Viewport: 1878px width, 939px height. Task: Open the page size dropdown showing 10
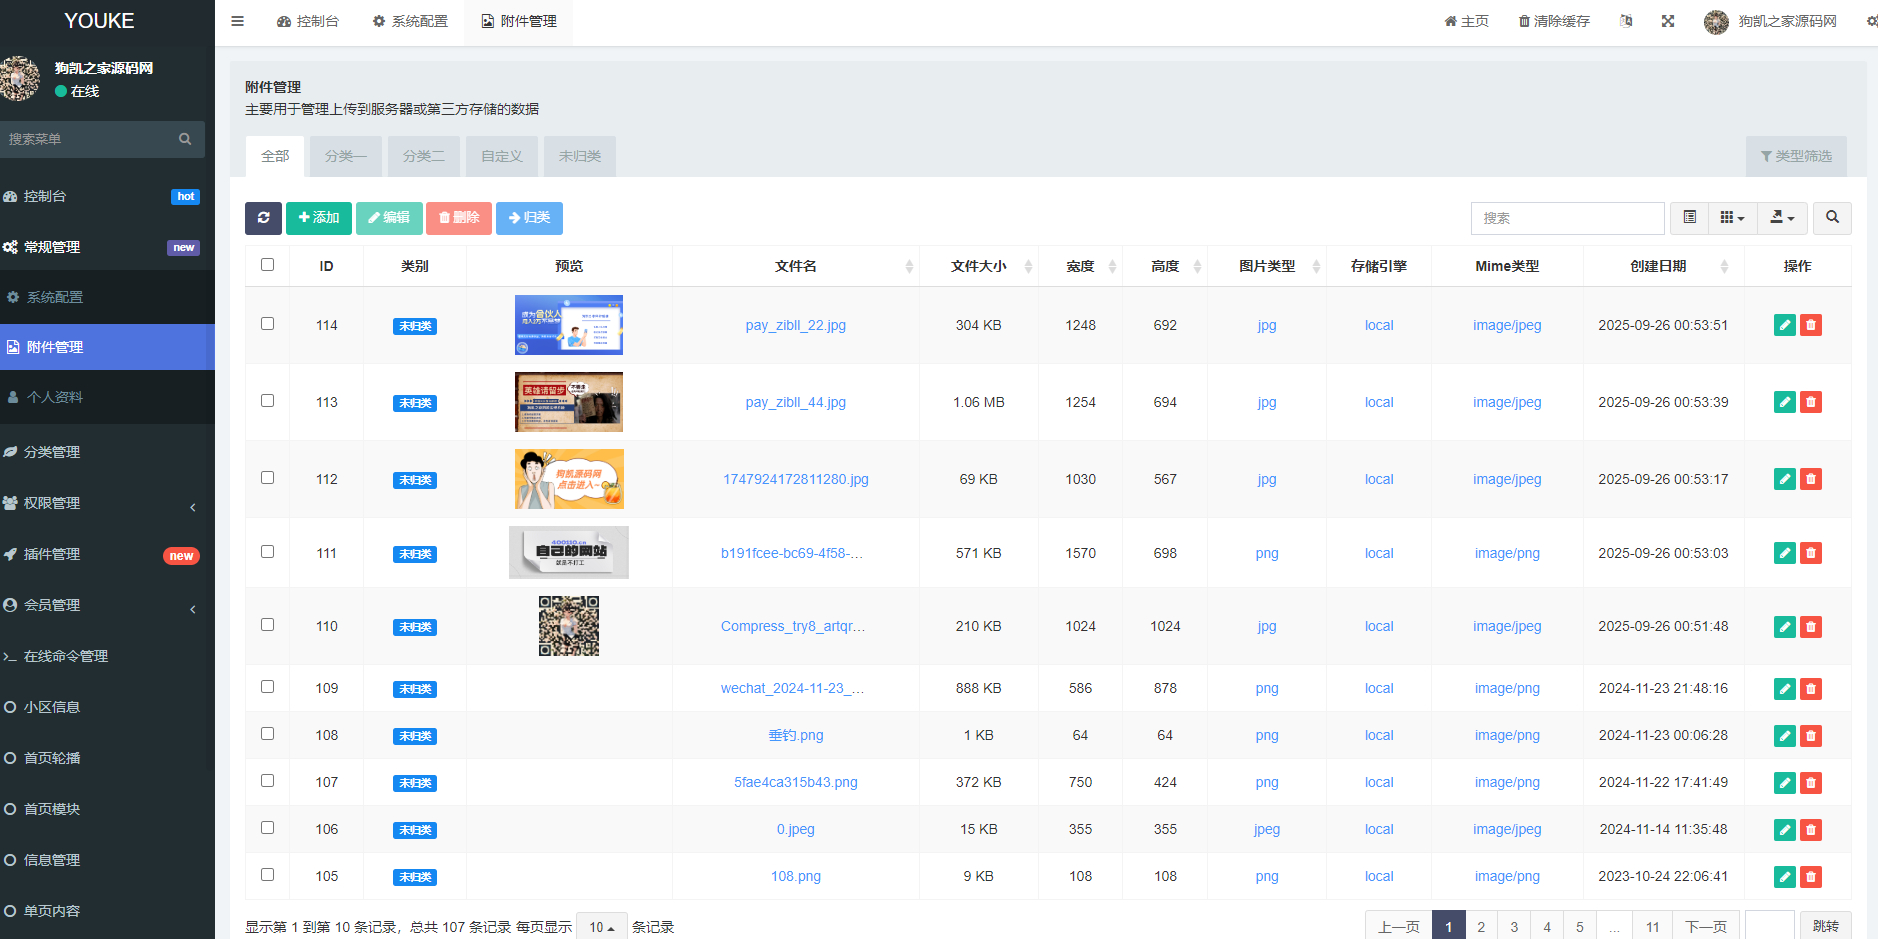[601, 927]
